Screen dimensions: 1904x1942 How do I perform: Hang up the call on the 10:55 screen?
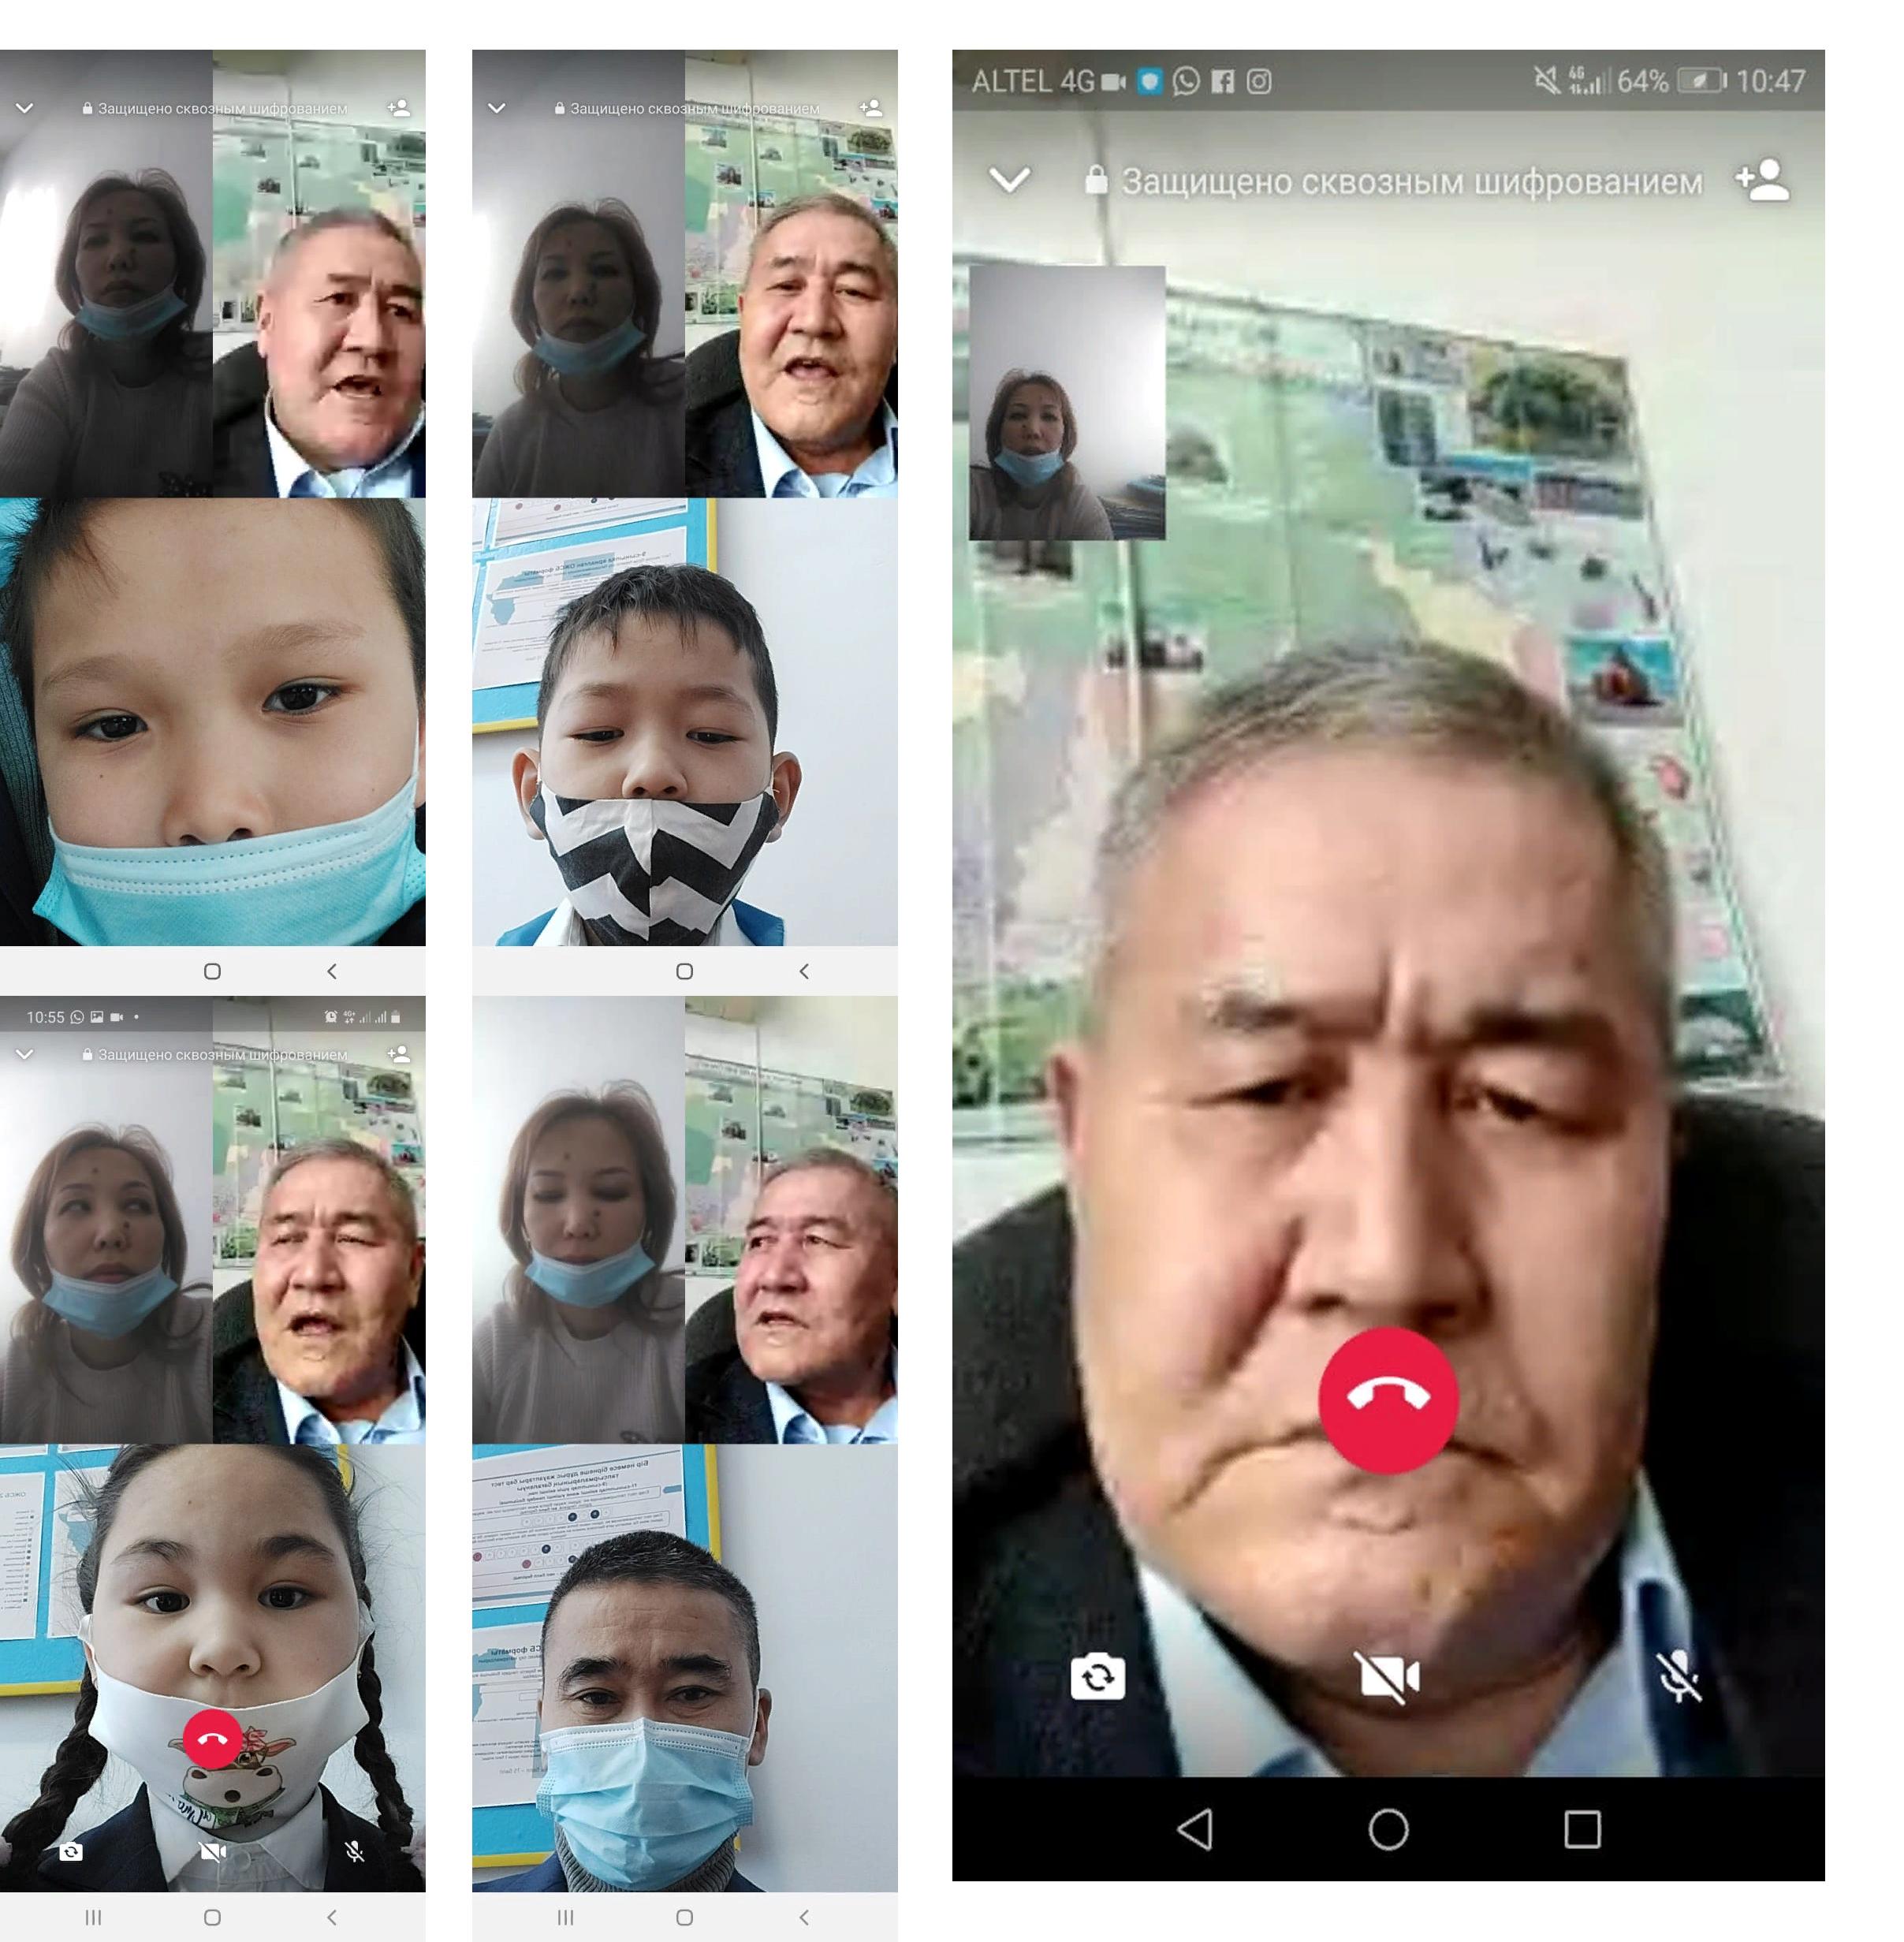[x=212, y=1739]
